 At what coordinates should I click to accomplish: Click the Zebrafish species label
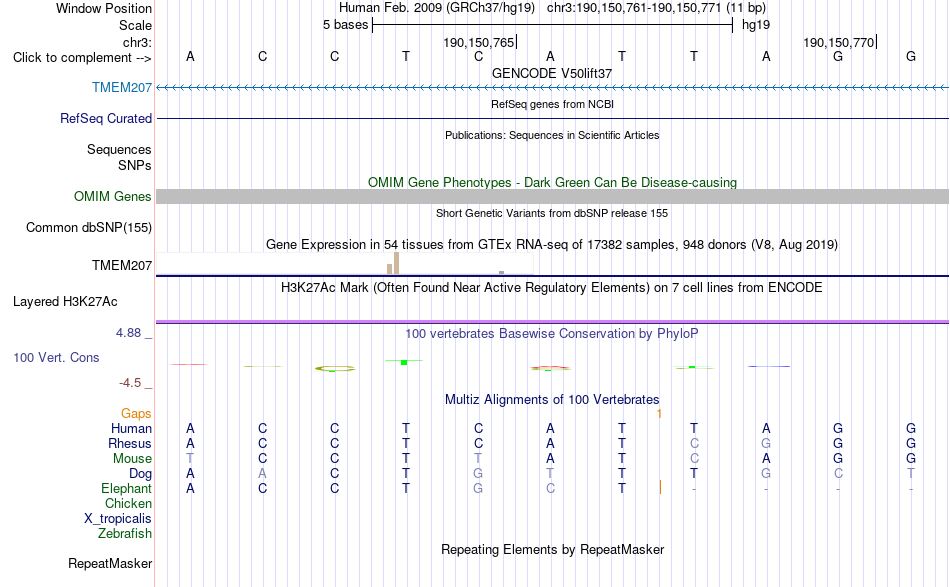pos(125,533)
